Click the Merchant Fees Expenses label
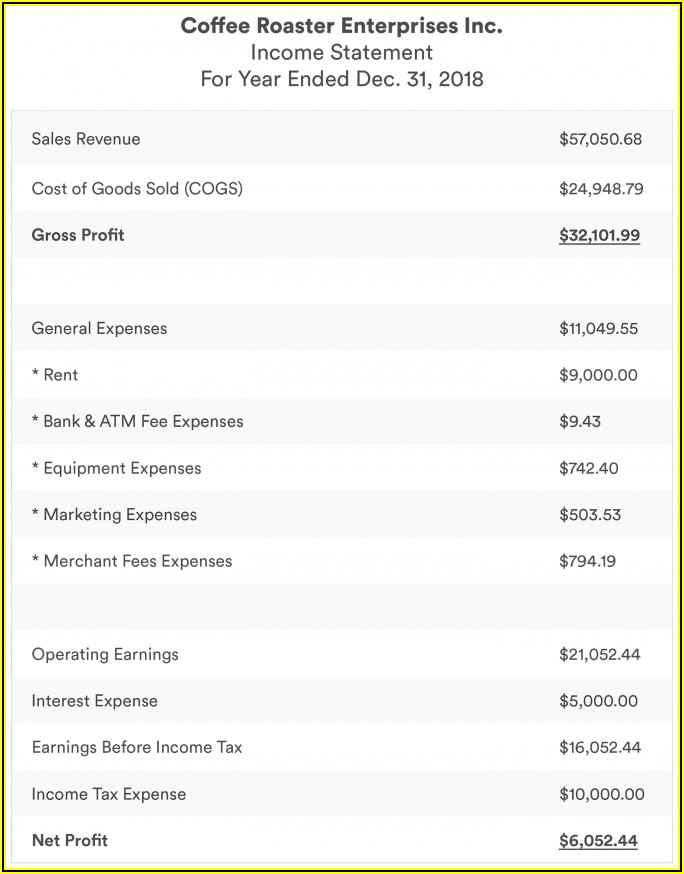Image resolution: width=684 pixels, height=874 pixels. click(132, 561)
